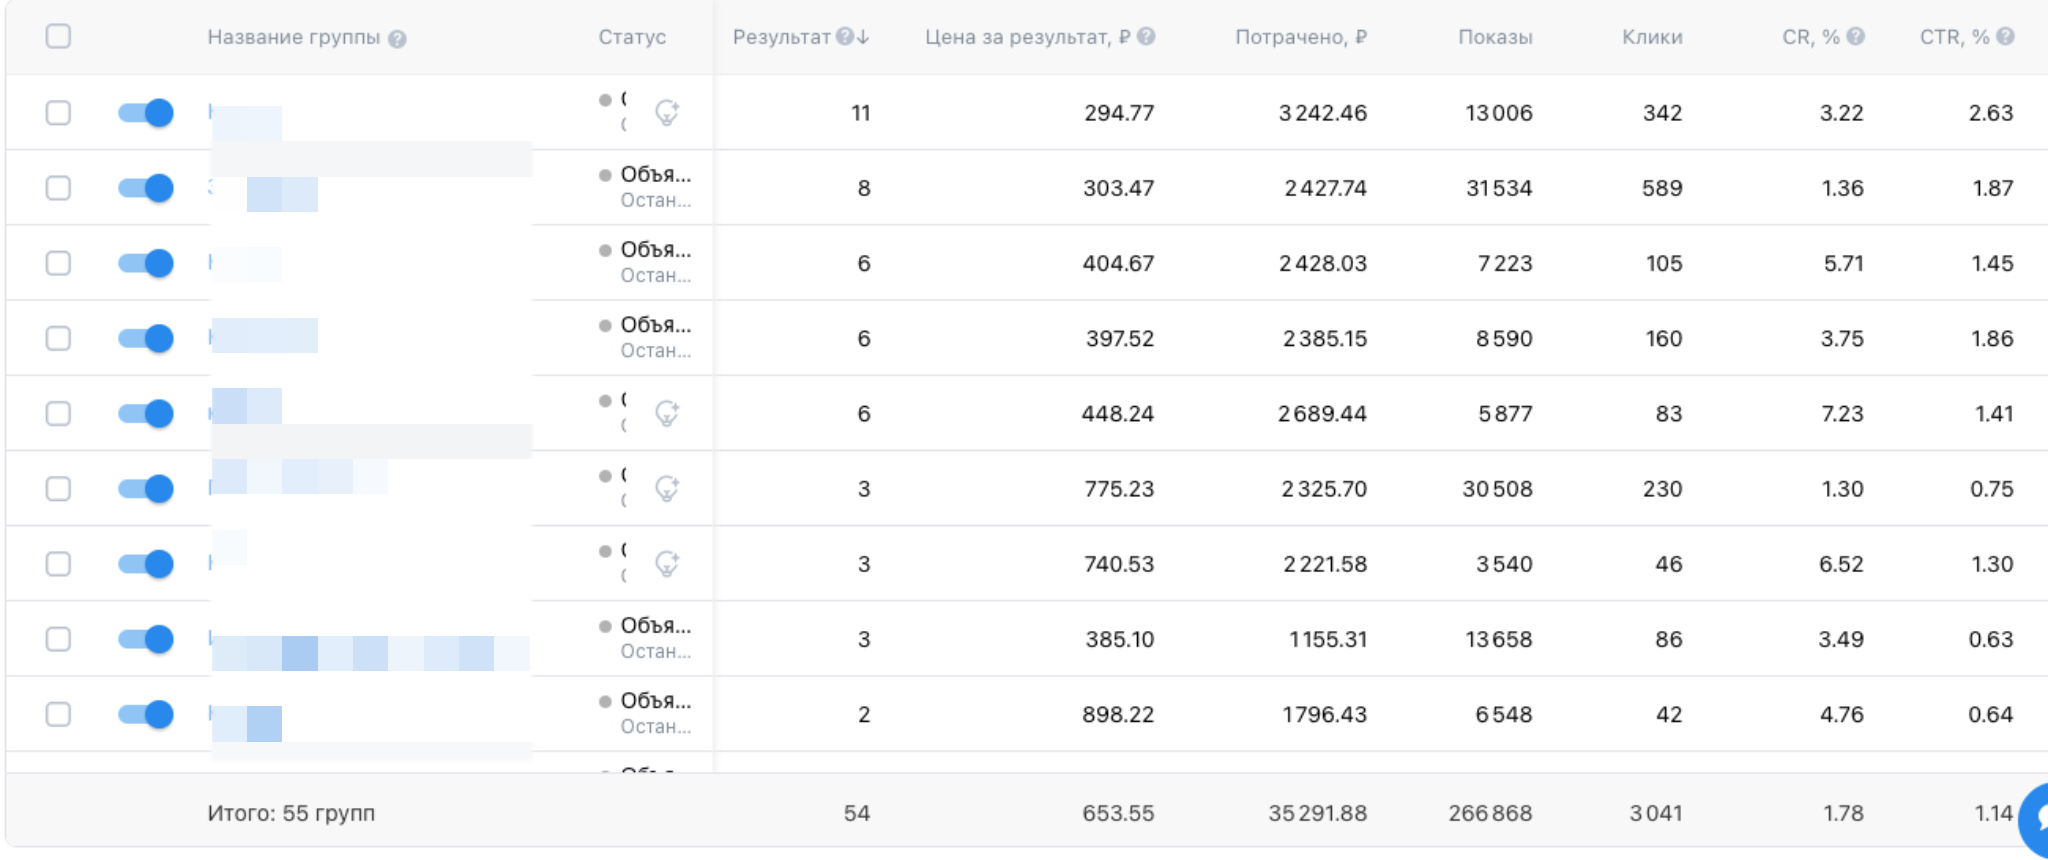2048x860 pixels.
Task: Click help icon next to Цена за результат
Action: [x=1146, y=37]
